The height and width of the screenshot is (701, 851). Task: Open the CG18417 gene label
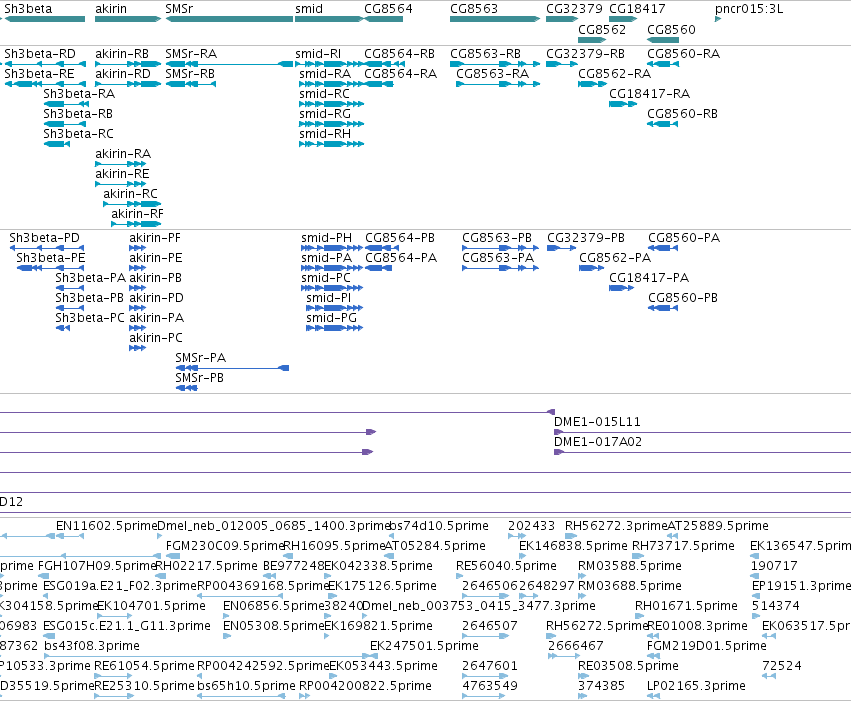point(637,9)
